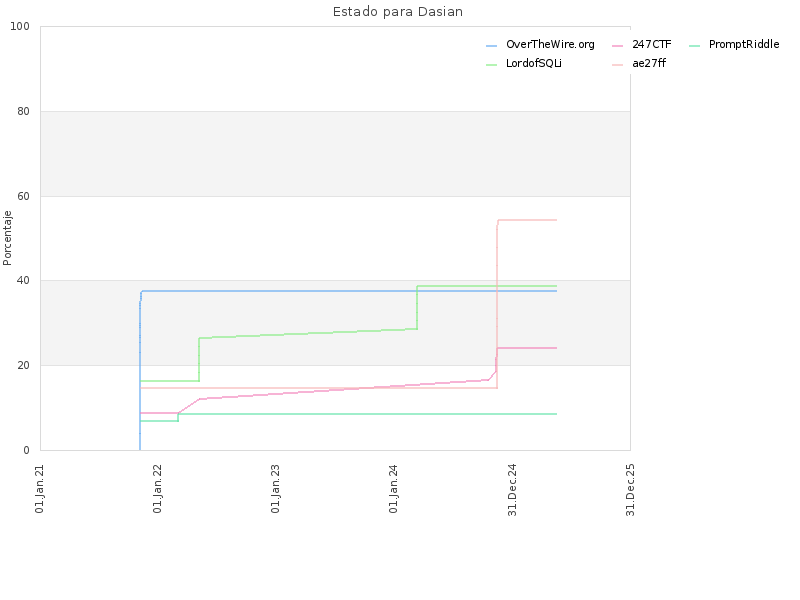The width and height of the screenshot is (800, 600).
Task: Toggle the PromptRiddle series legend label
Action: click(743, 45)
